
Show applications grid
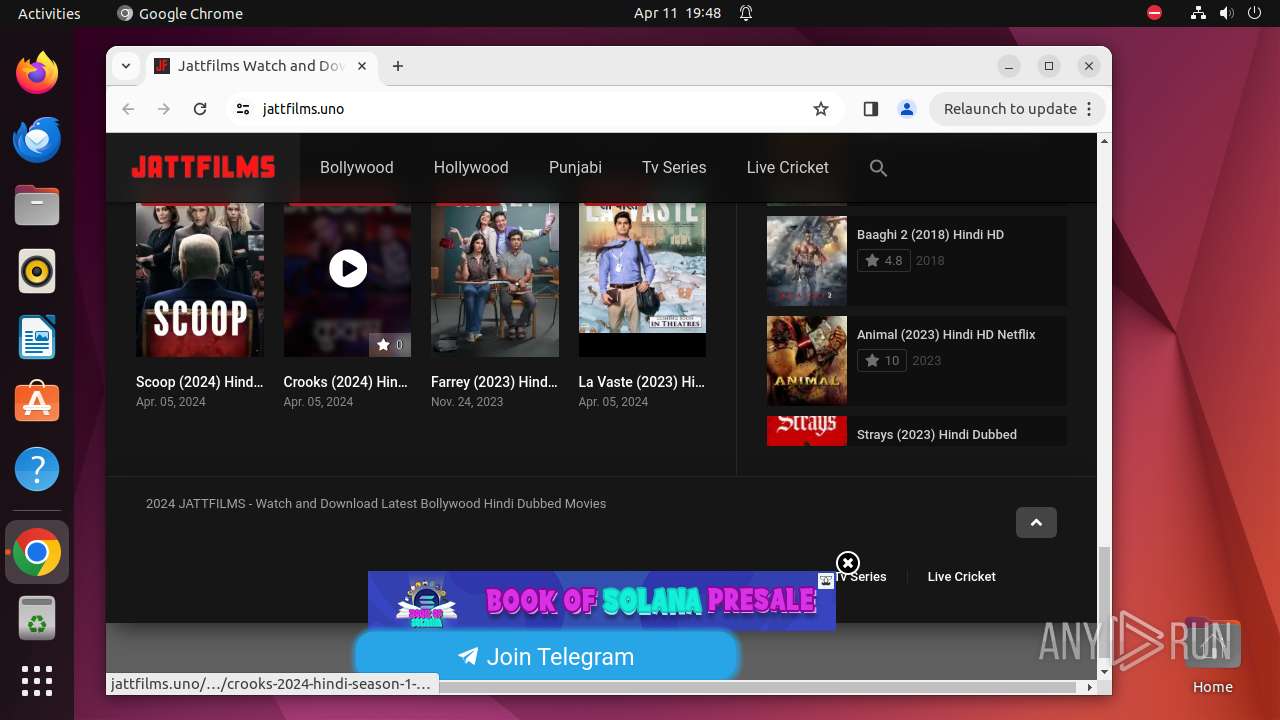point(37,681)
